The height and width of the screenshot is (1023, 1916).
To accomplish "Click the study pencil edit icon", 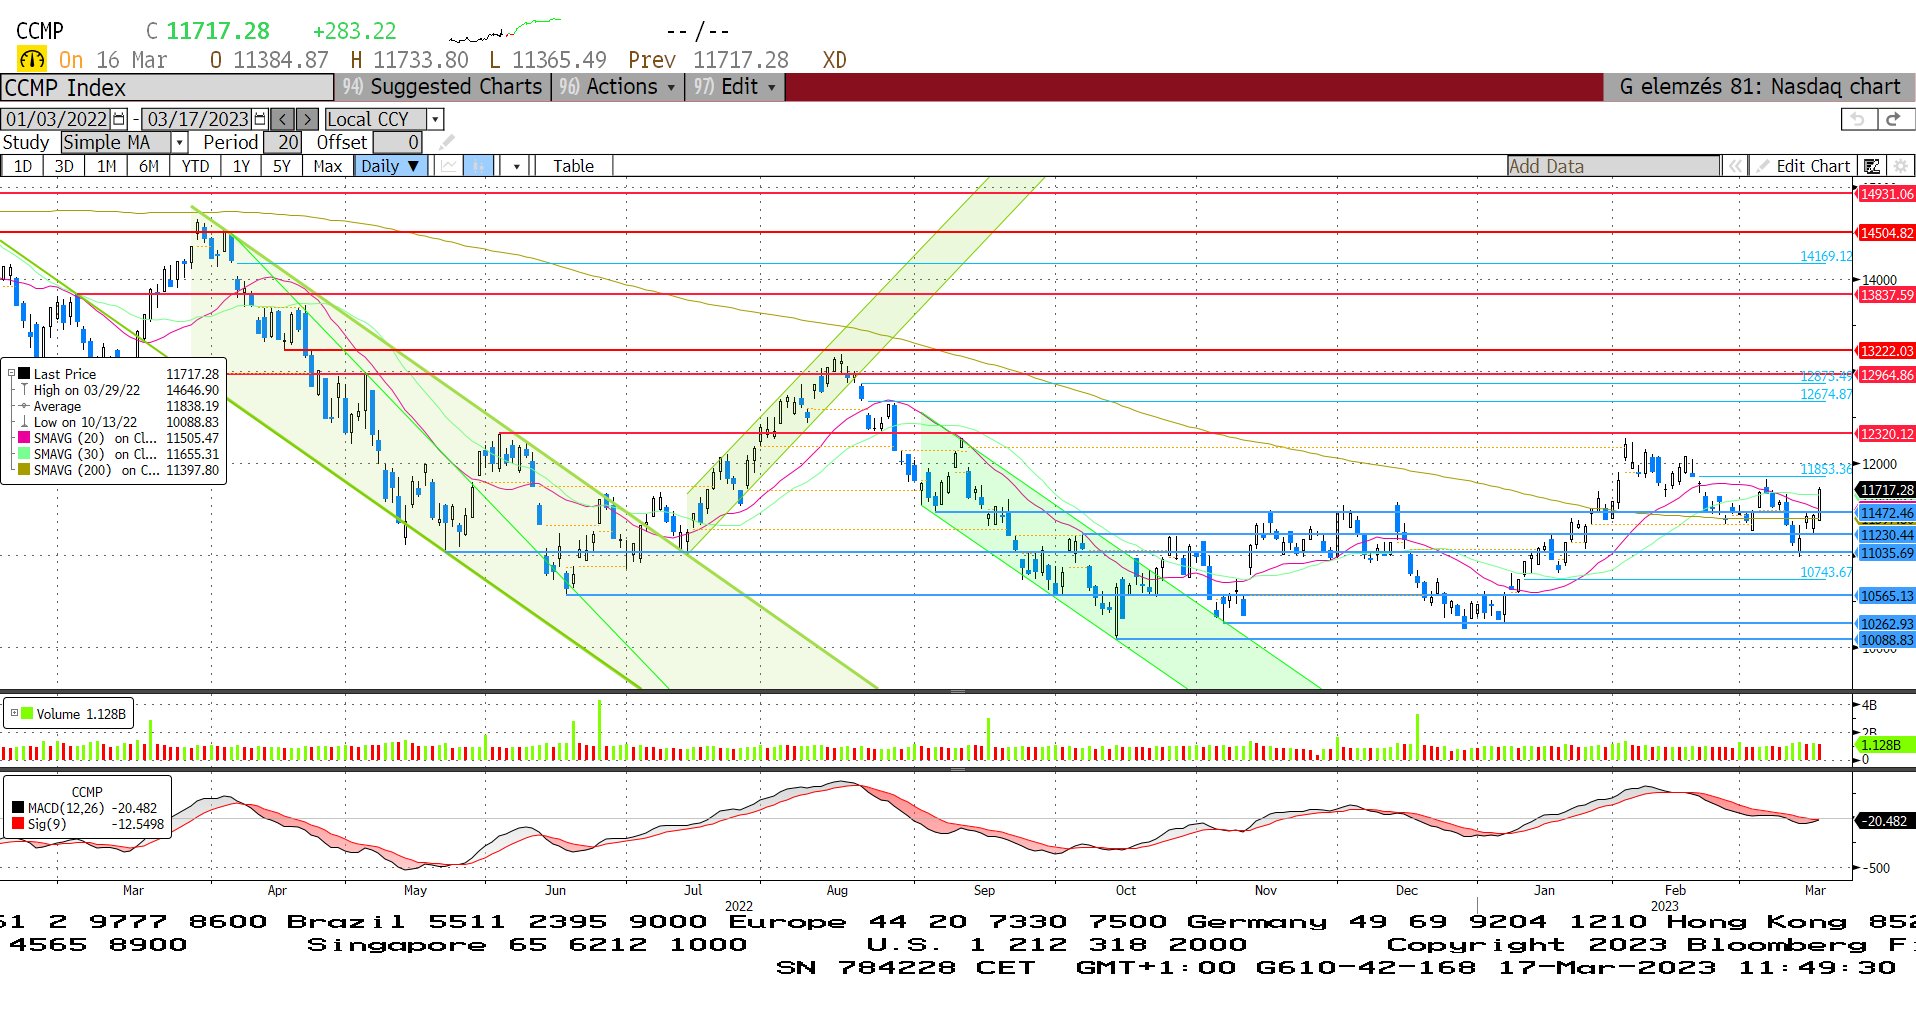I will (x=446, y=142).
